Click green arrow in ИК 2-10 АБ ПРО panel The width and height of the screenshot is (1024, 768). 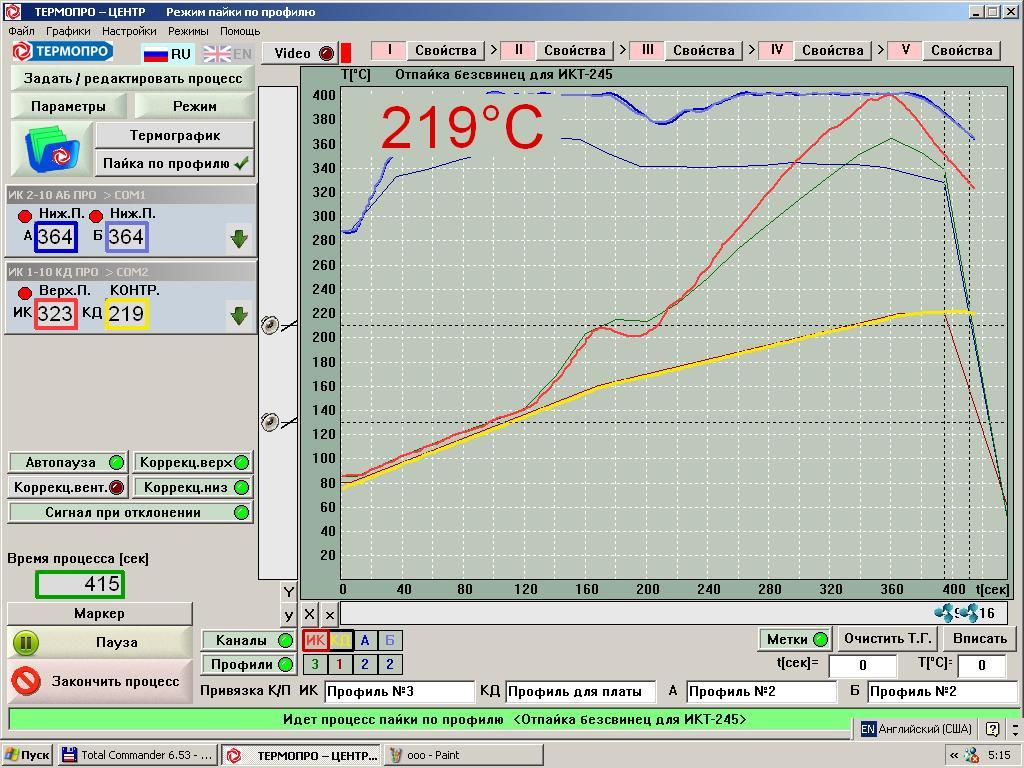point(239,238)
